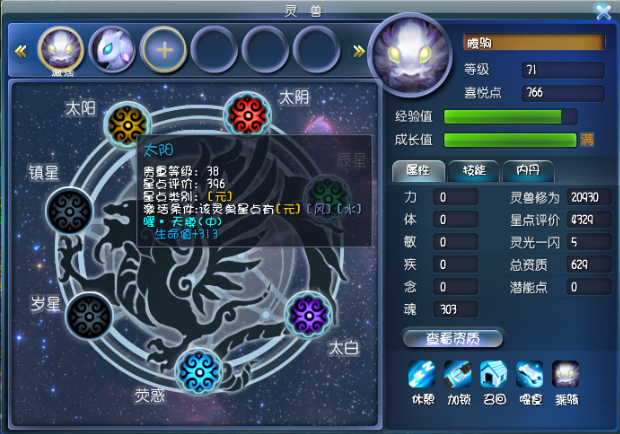Click the 休息 rest icon
Image resolution: width=620 pixels, height=434 pixels.
pyautogui.click(x=422, y=374)
